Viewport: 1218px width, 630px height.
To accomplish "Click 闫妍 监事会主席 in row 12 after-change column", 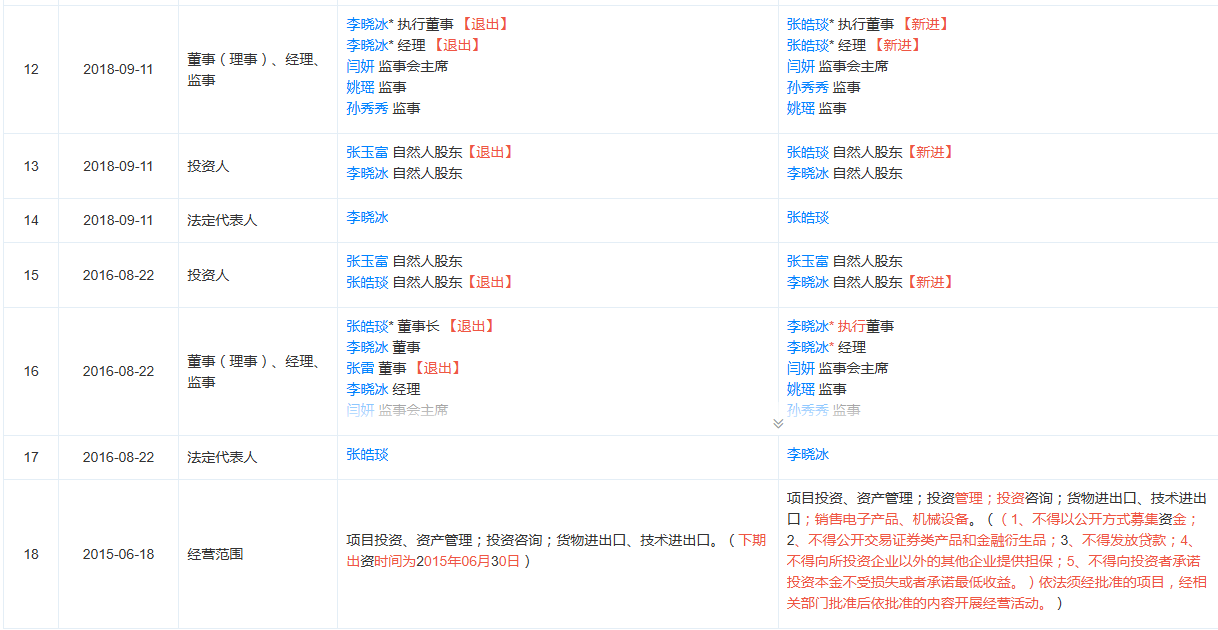I will pos(800,66).
